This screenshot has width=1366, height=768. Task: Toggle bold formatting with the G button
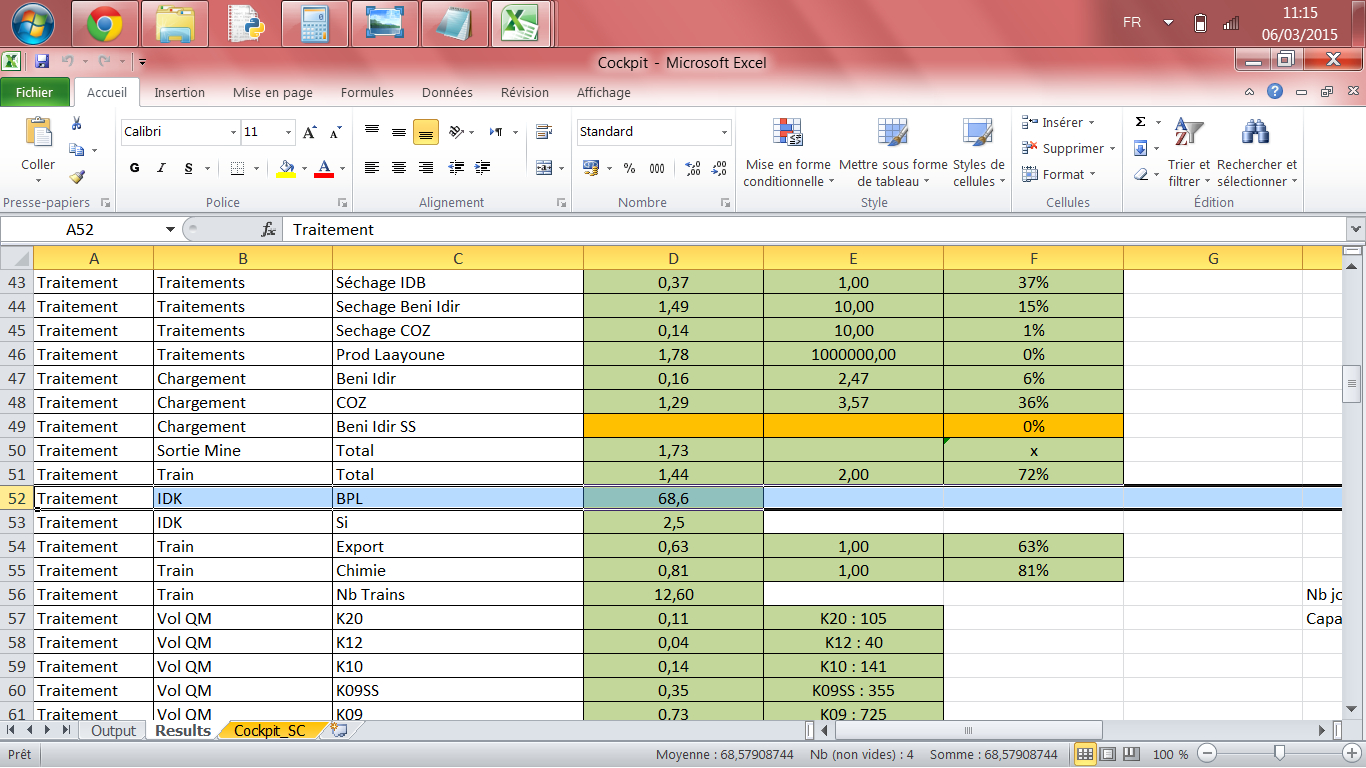133,168
